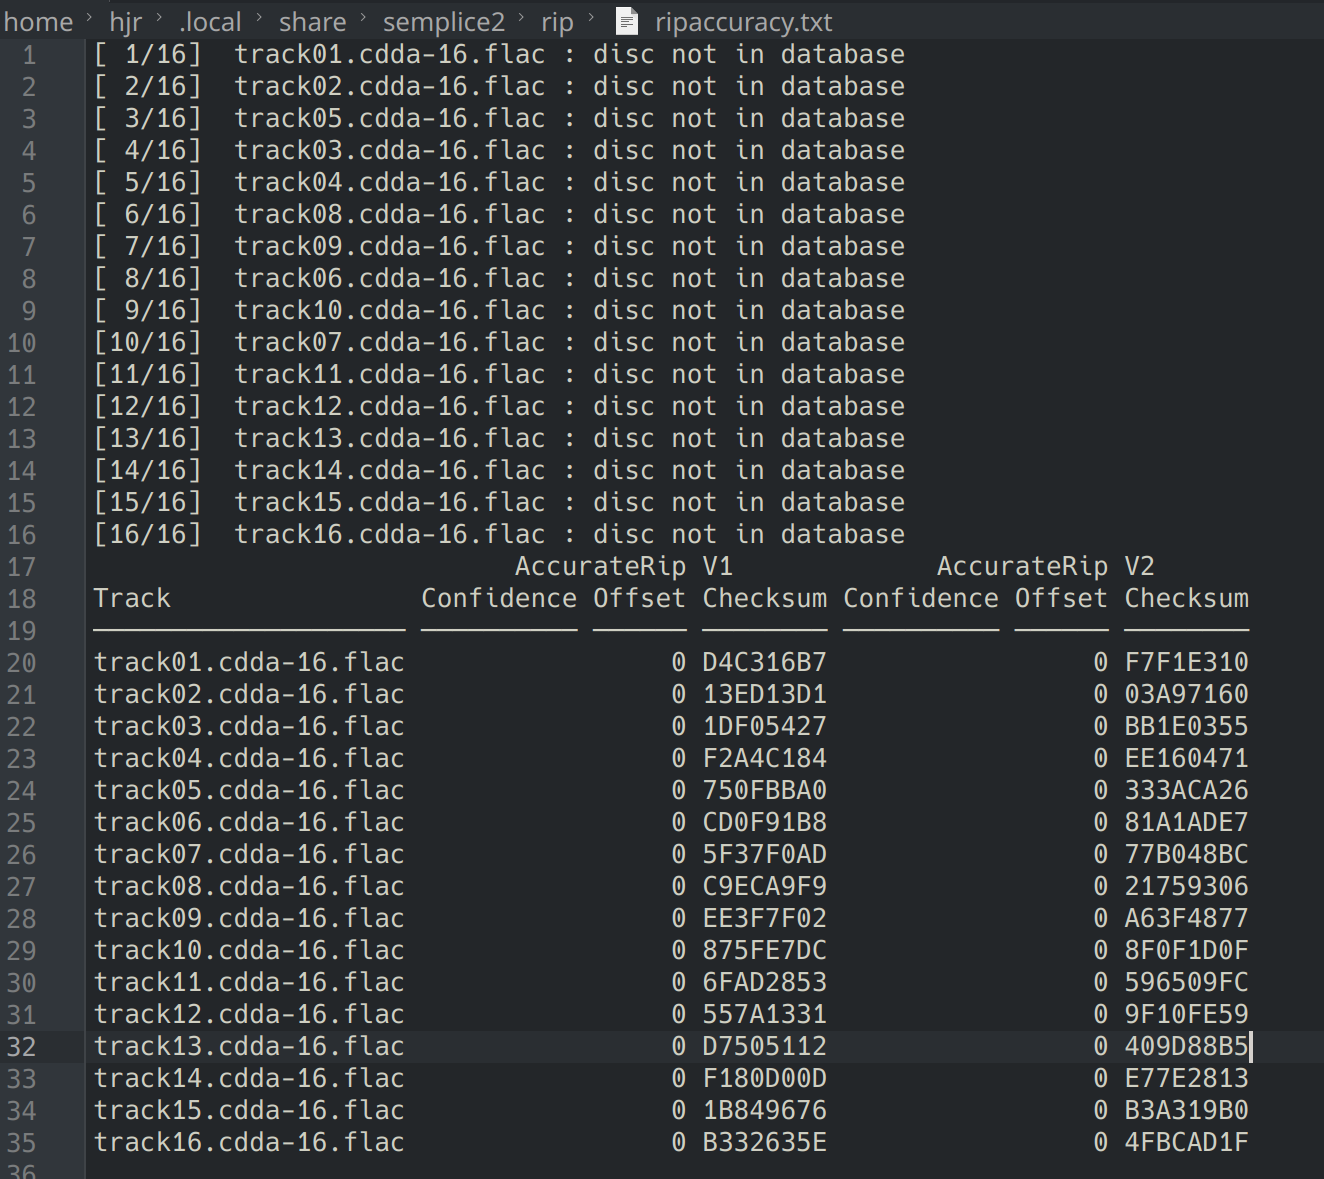Open semplice2 from the path bar

tap(443, 21)
